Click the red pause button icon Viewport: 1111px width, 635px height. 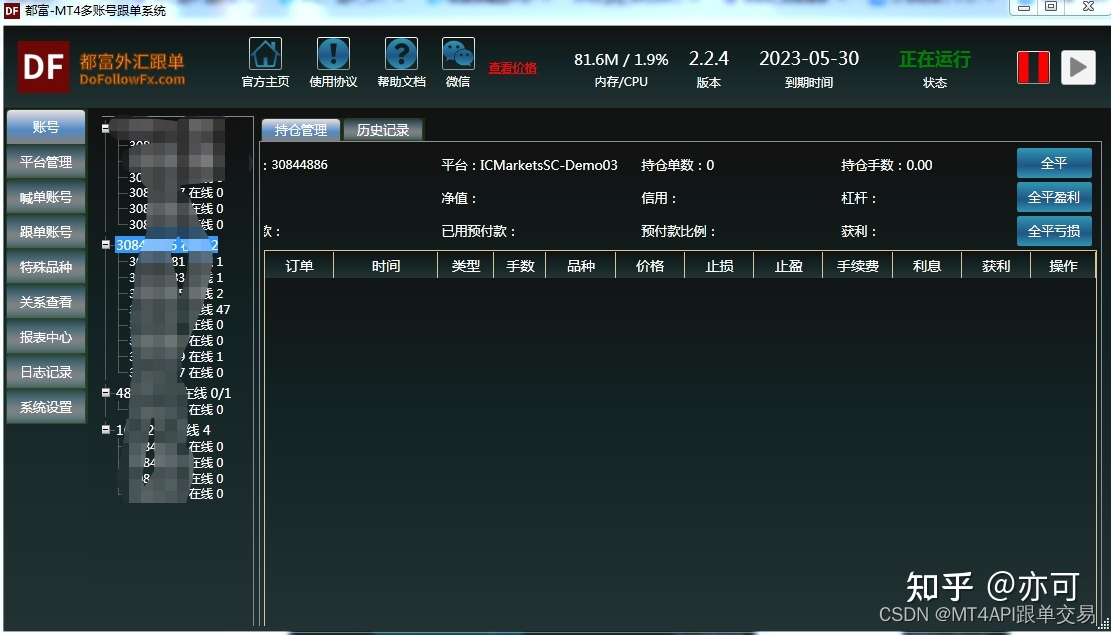point(1033,68)
